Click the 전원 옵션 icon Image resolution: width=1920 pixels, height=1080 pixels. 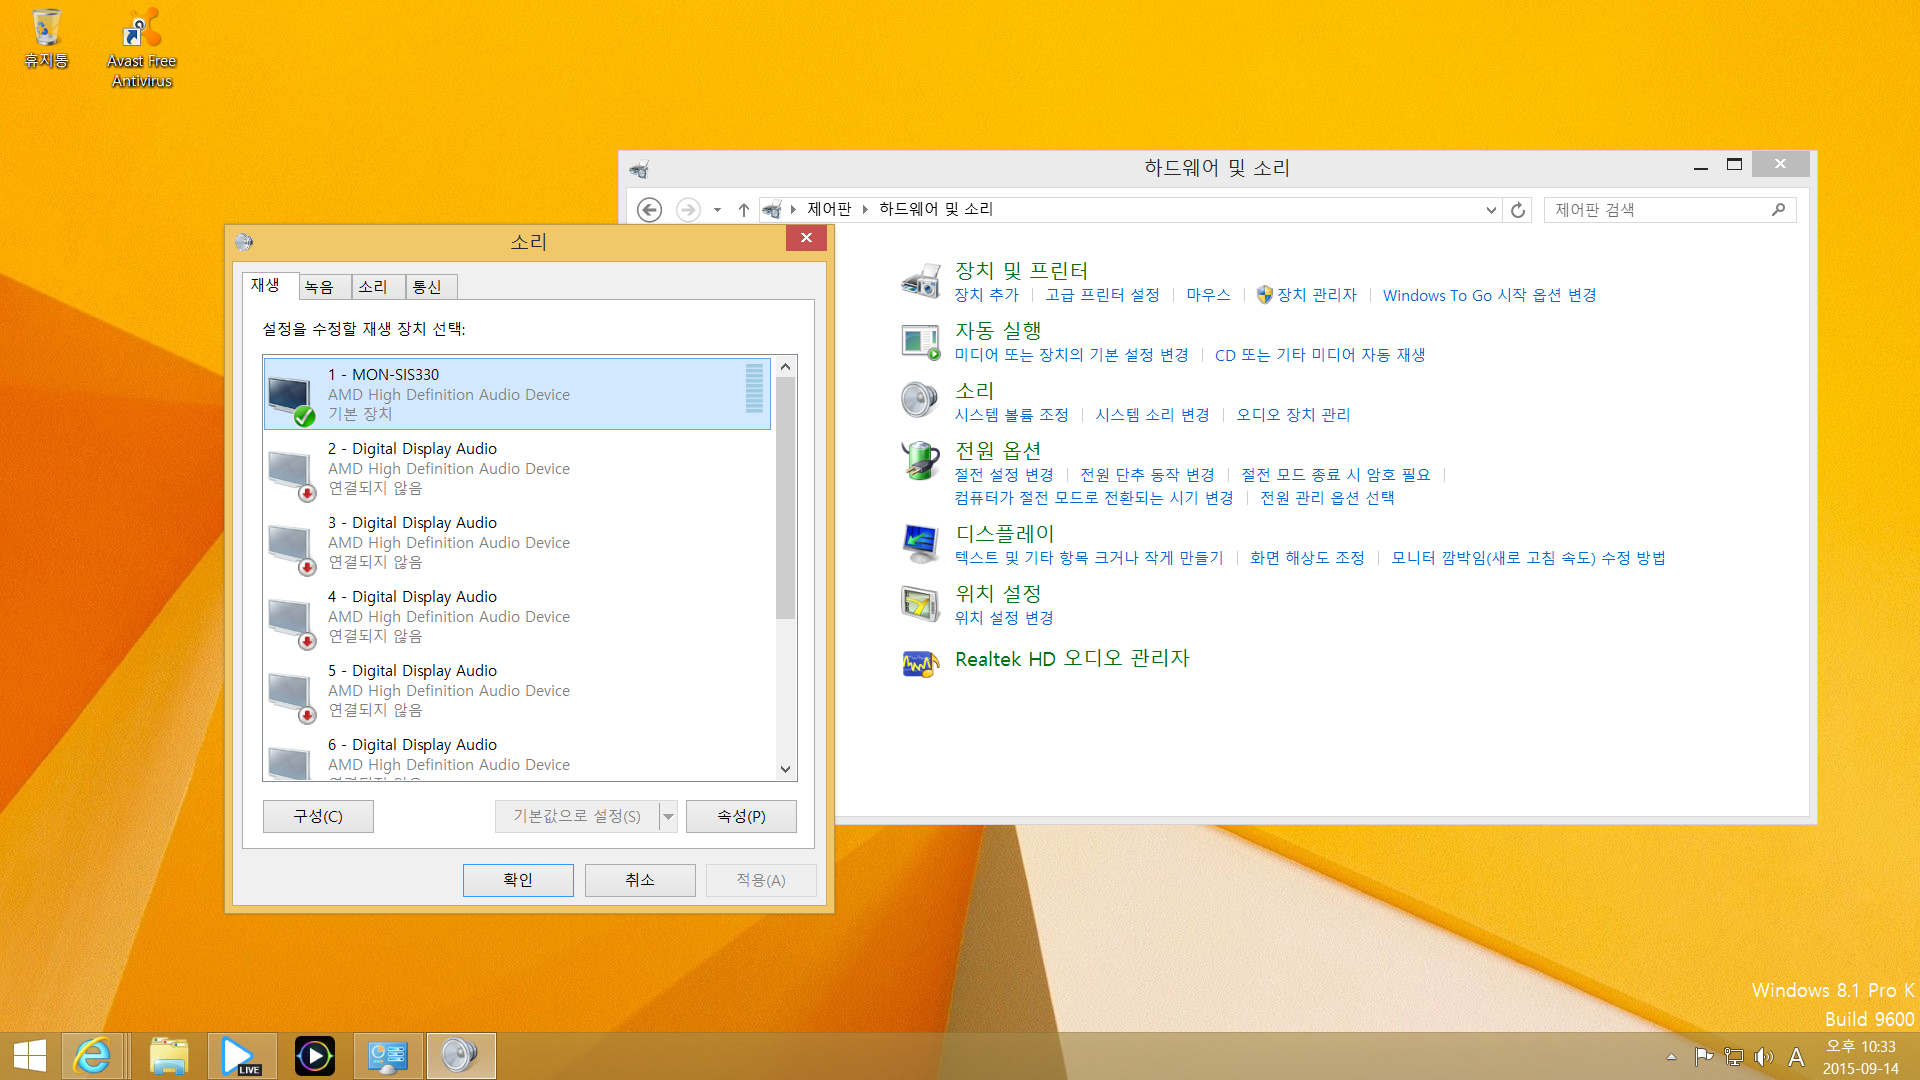[919, 461]
